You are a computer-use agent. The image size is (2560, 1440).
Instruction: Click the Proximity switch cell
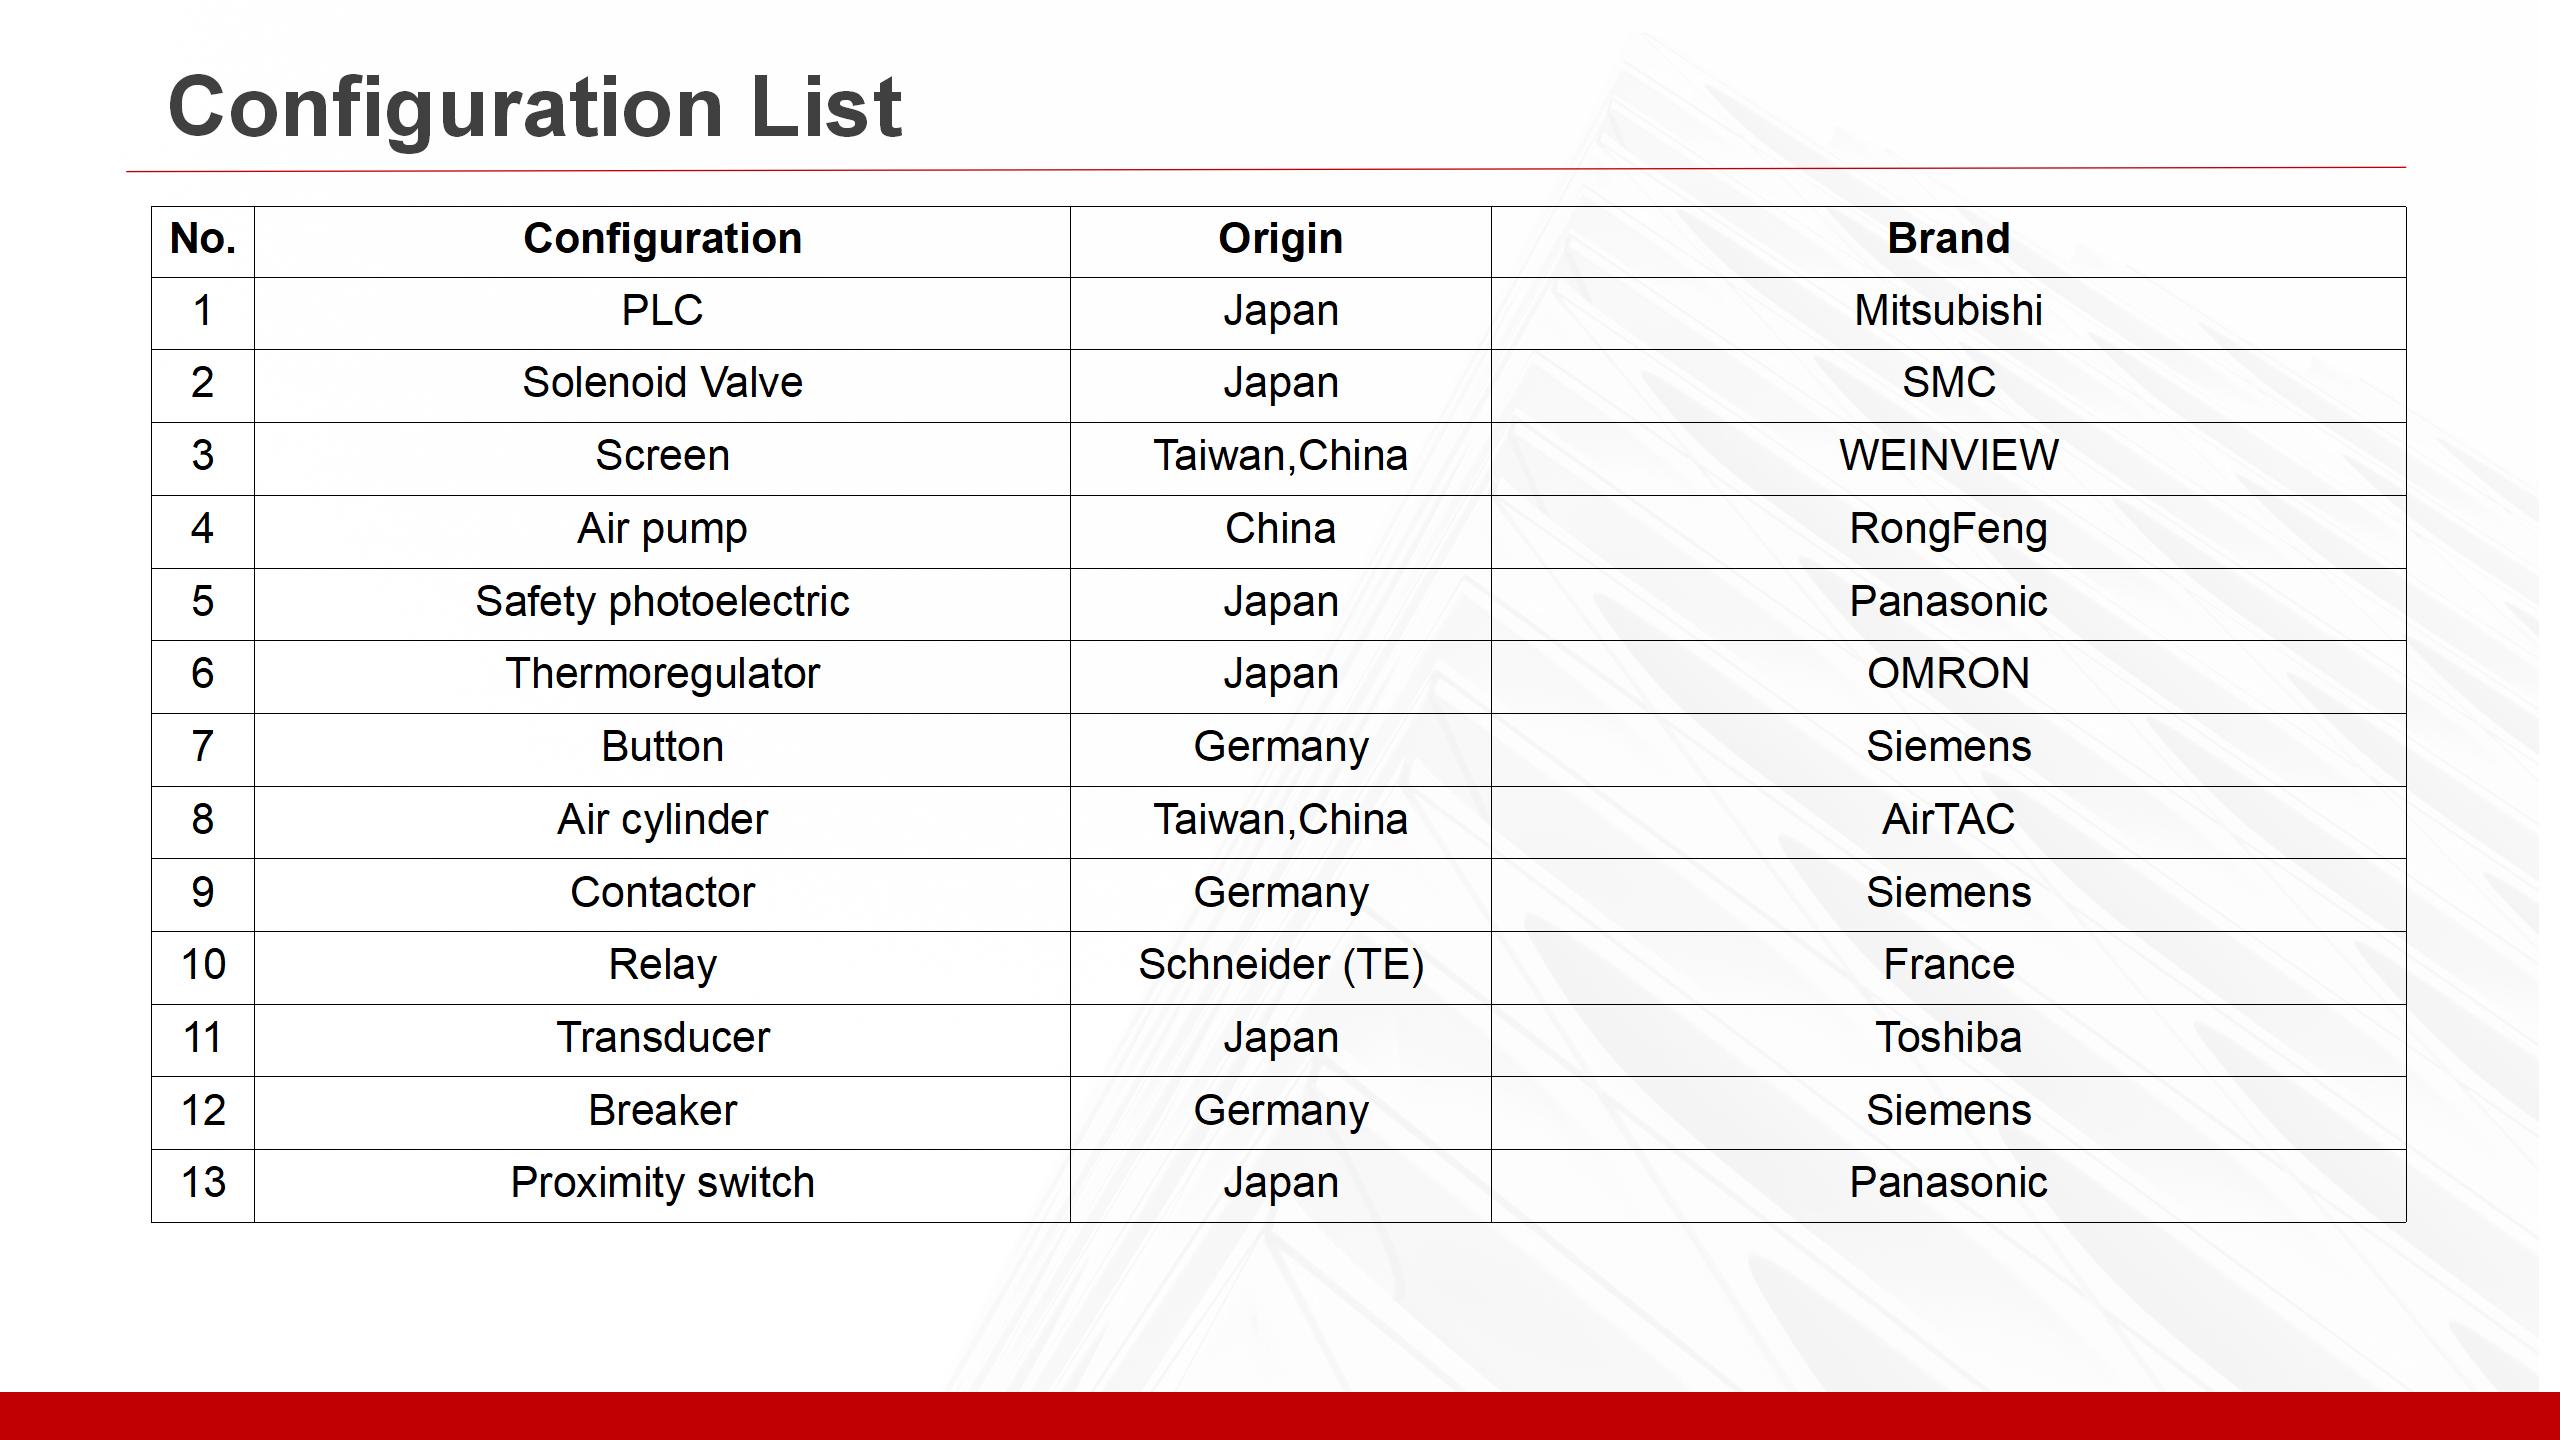(x=662, y=1183)
